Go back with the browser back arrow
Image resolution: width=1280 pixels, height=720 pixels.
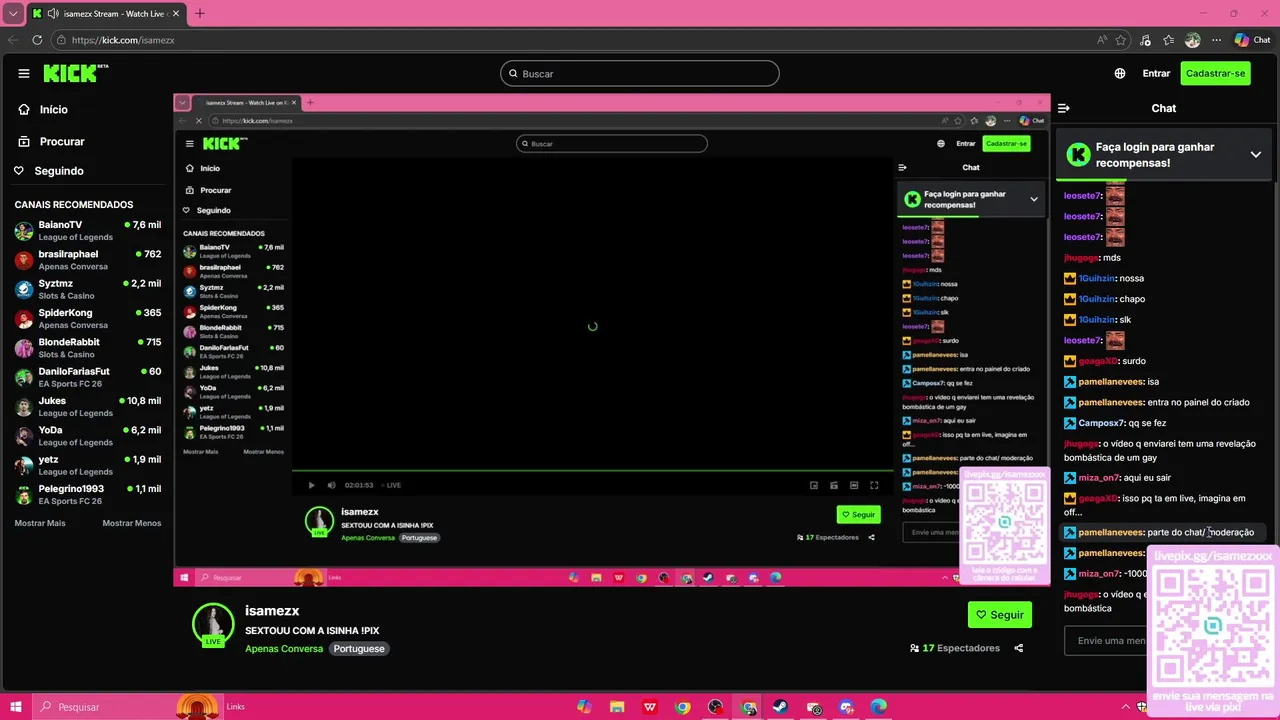click(13, 40)
